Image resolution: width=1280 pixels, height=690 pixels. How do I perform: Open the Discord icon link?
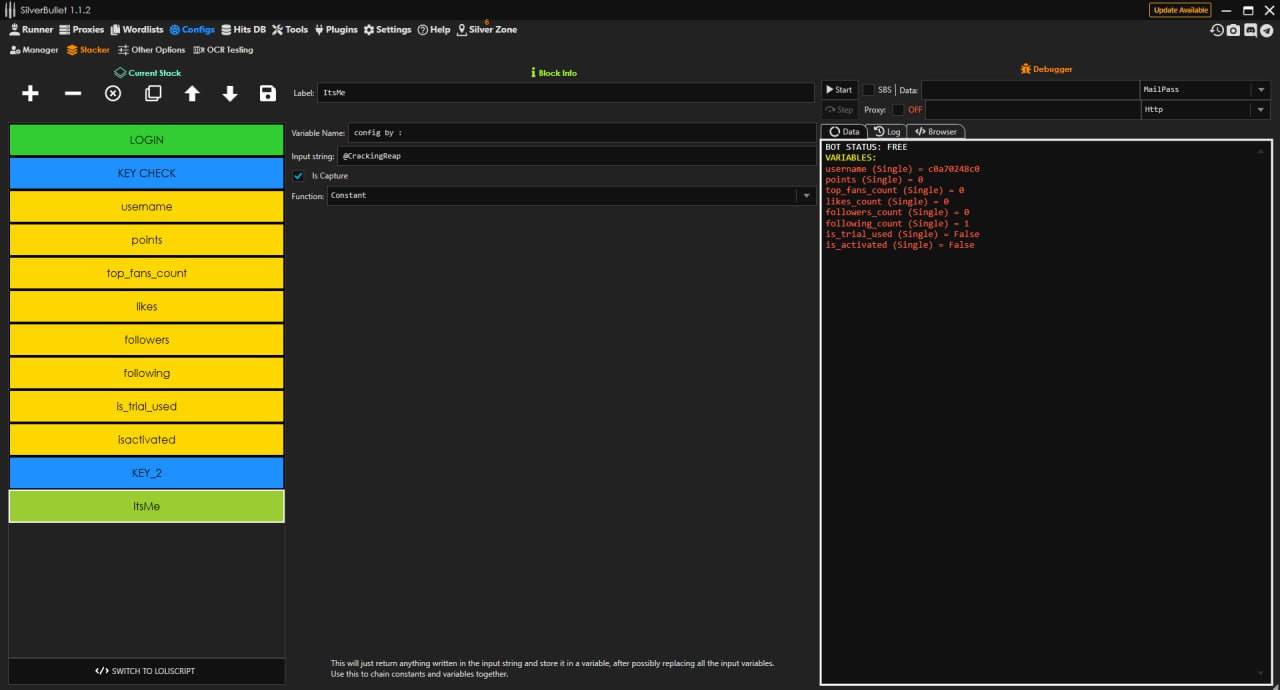coord(1250,30)
